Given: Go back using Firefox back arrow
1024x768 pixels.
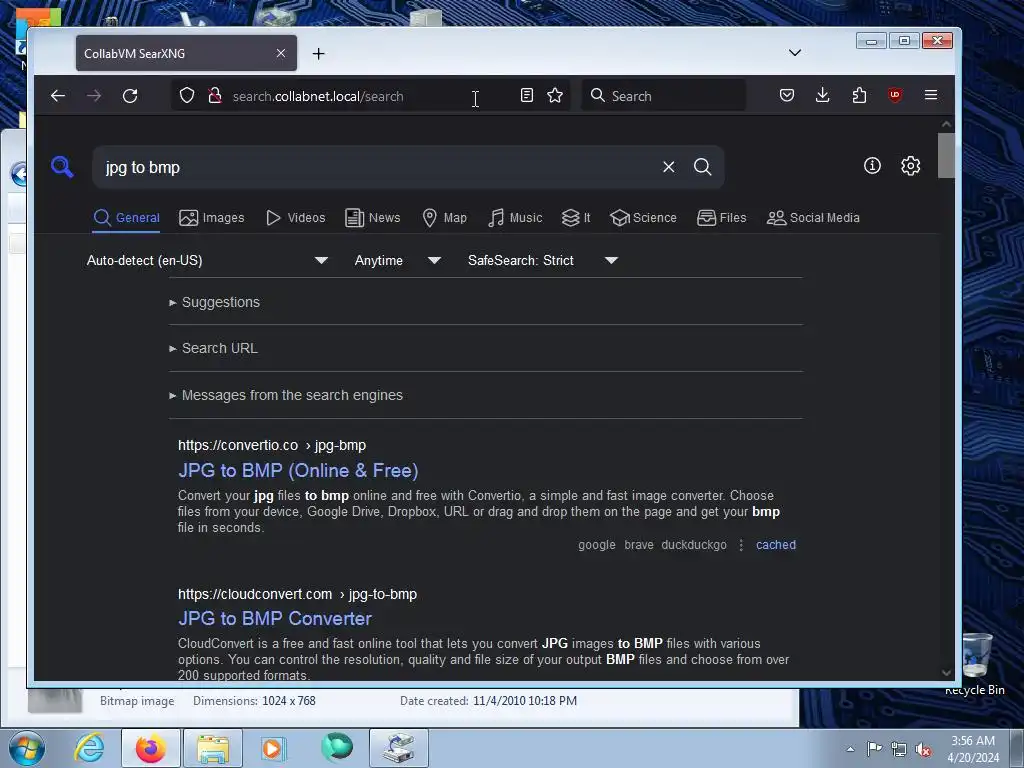Looking at the screenshot, I should point(58,96).
